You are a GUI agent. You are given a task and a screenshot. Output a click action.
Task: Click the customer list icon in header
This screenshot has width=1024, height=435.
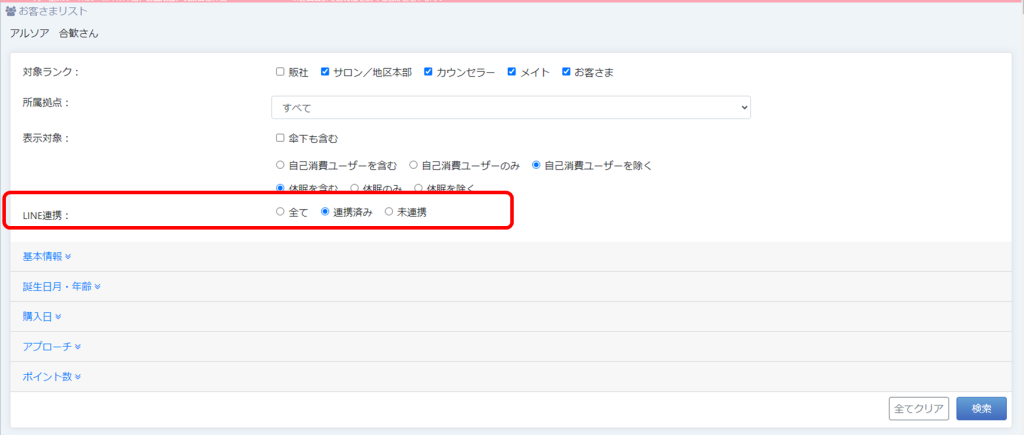11,11
